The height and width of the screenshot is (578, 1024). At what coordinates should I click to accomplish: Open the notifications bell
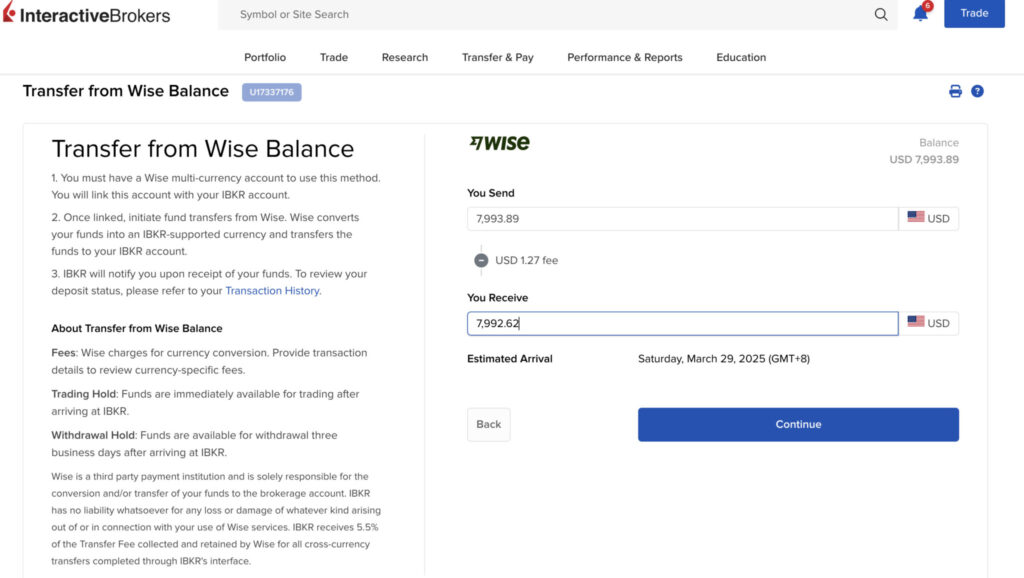920,14
